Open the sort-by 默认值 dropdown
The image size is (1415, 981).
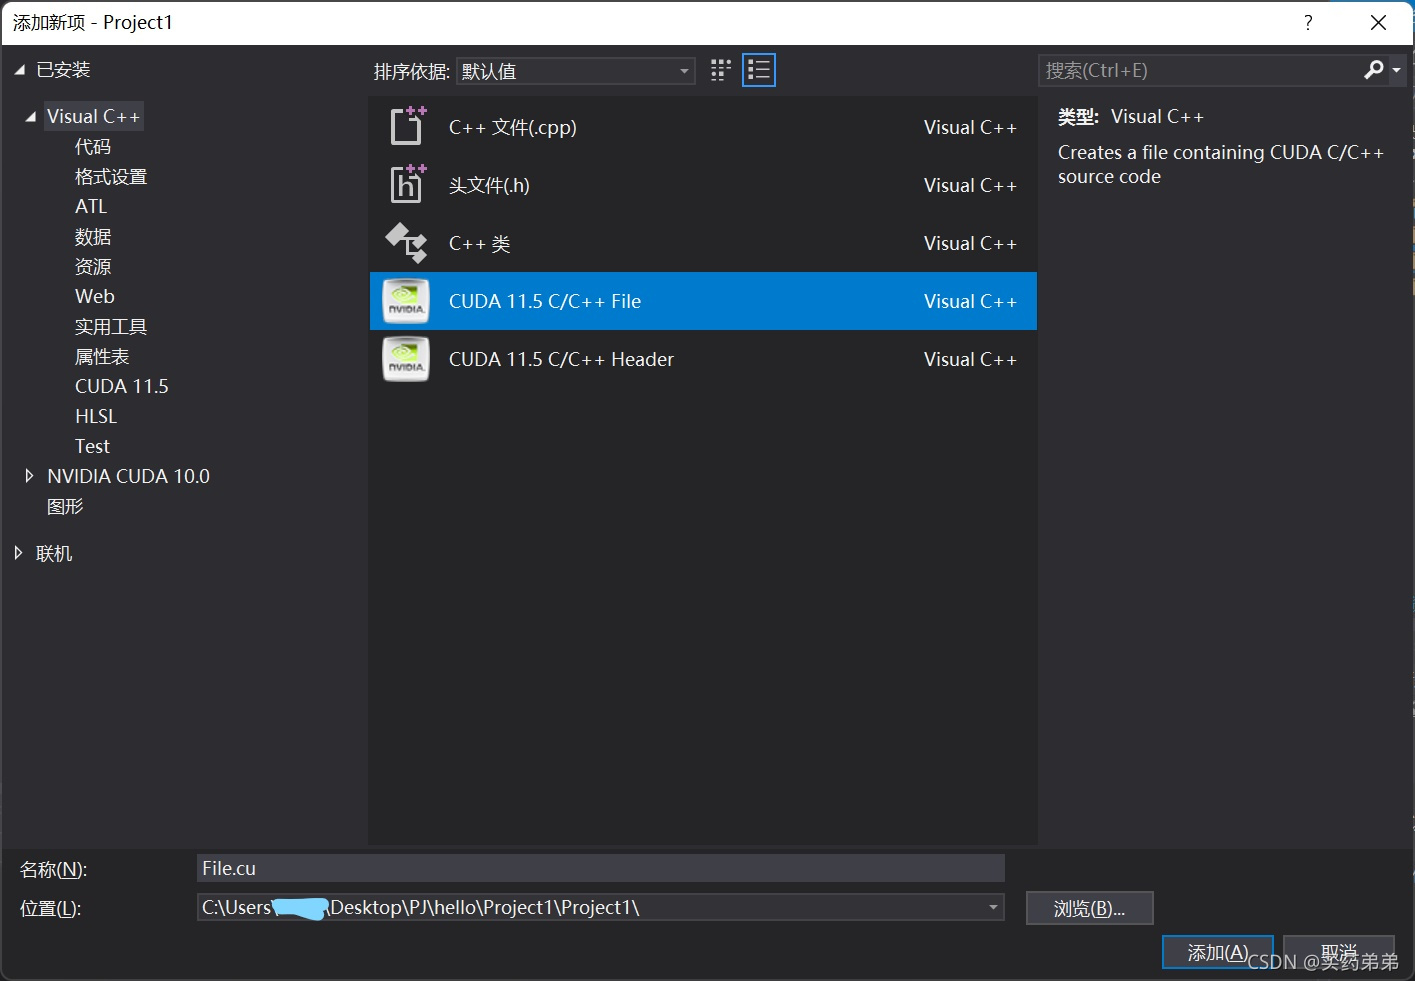[576, 71]
